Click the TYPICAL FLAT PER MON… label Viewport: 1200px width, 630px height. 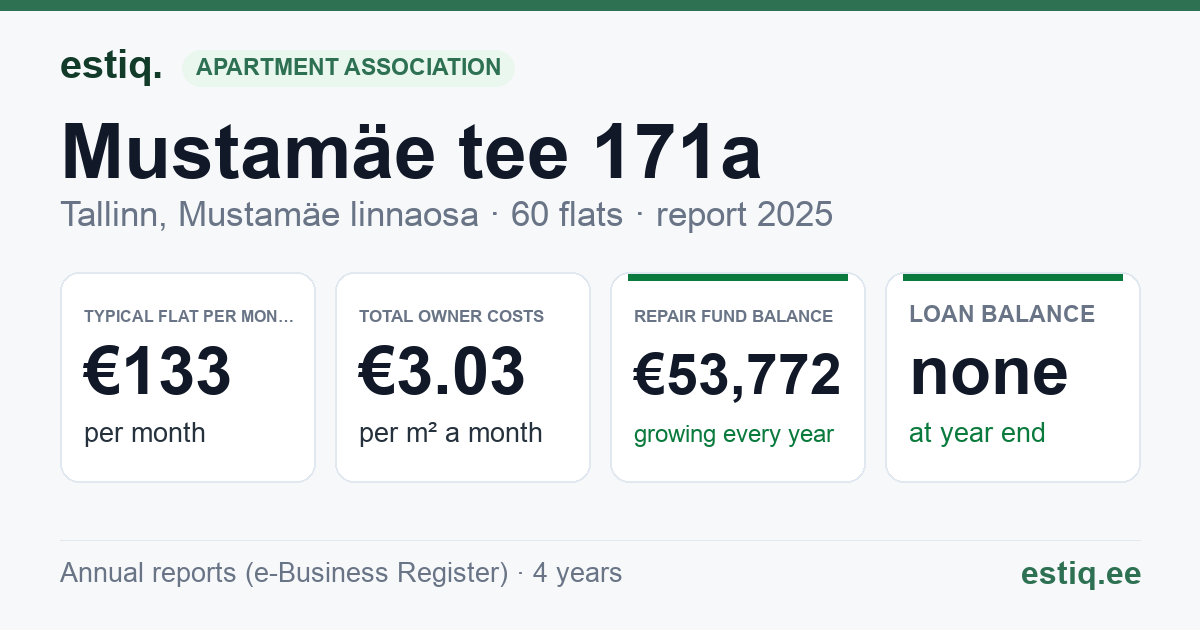pyautogui.click(x=189, y=317)
